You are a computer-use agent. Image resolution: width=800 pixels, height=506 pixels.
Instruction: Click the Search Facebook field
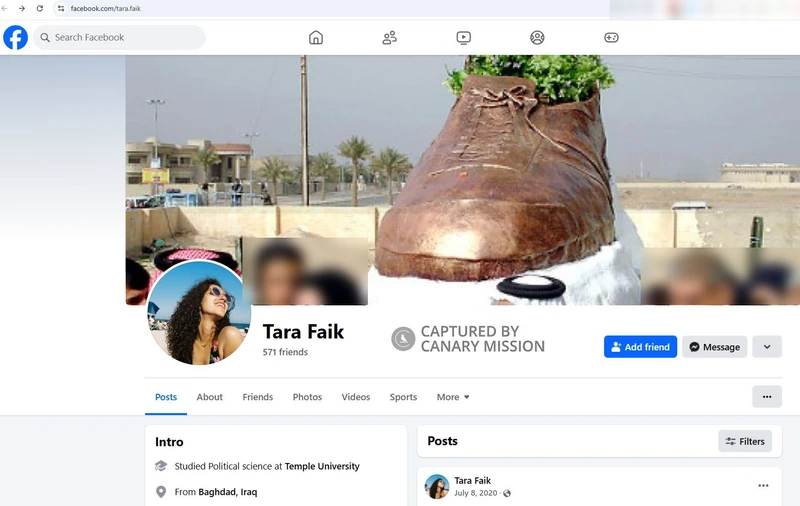pos(119,38)
